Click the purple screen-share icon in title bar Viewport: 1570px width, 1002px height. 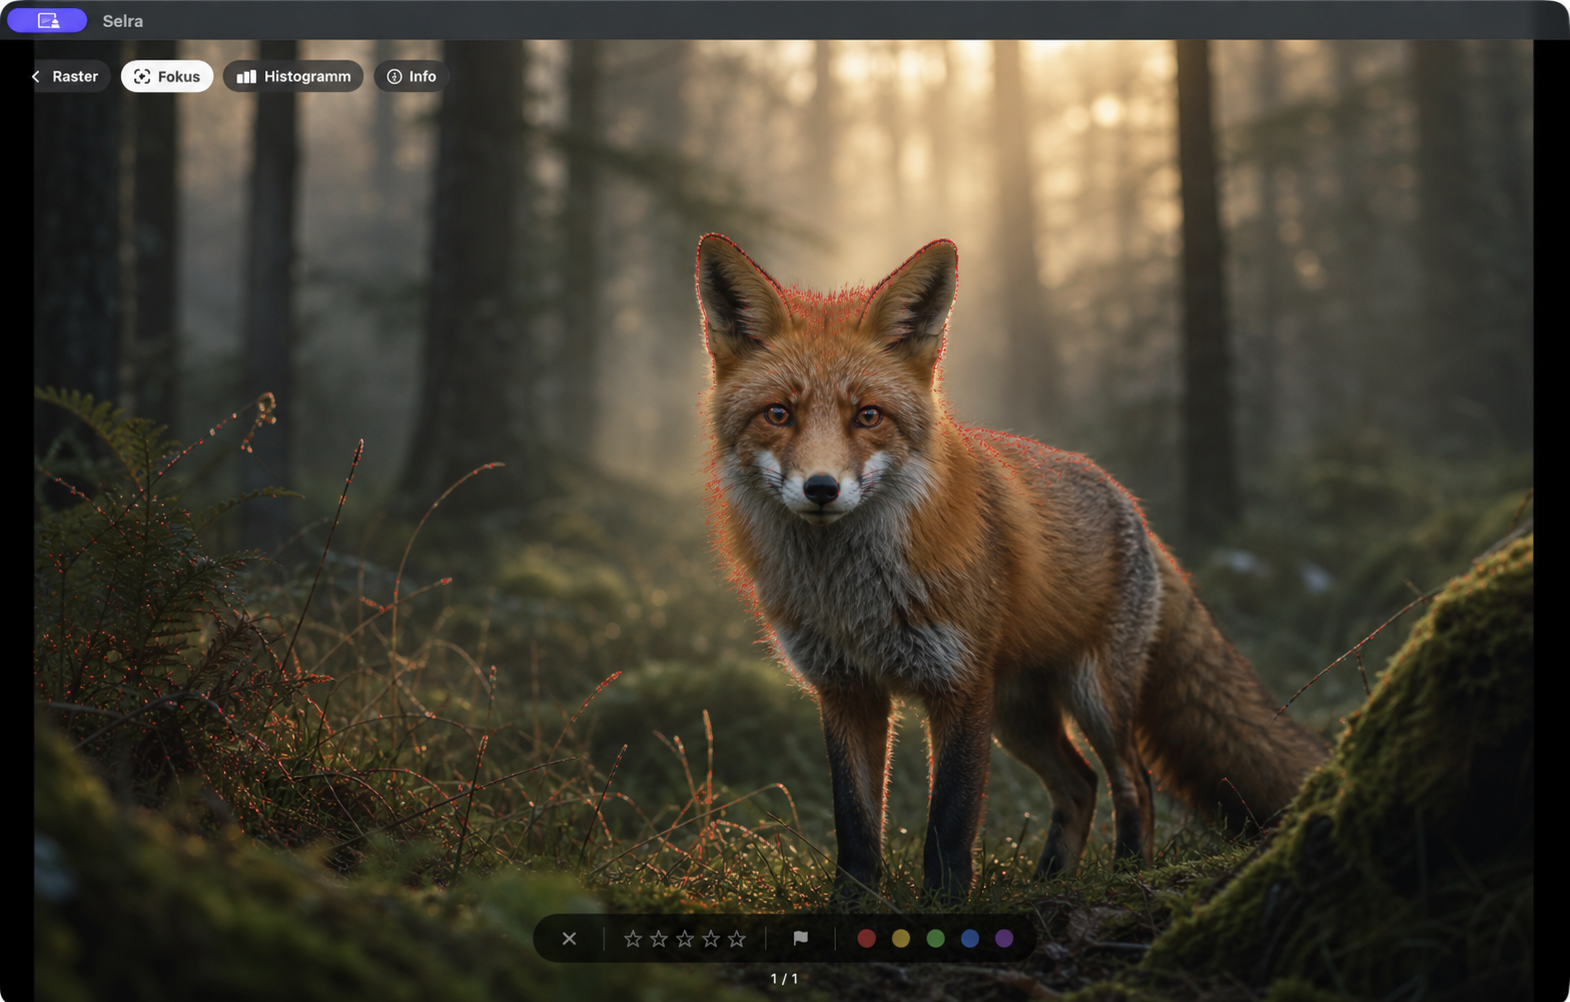click(47, 20)
